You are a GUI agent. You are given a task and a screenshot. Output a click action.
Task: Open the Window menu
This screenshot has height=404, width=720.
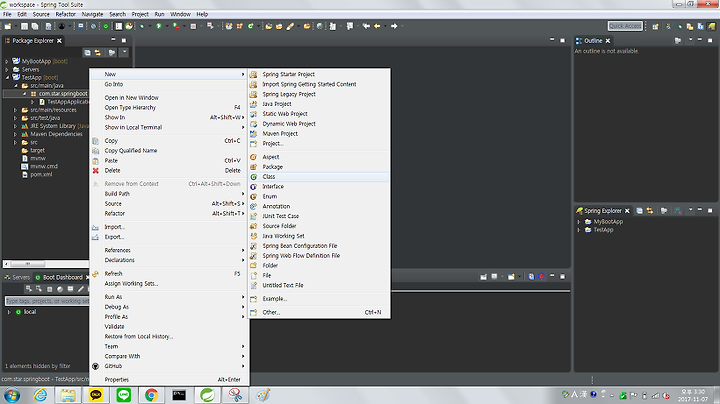(x=180, y=14)
